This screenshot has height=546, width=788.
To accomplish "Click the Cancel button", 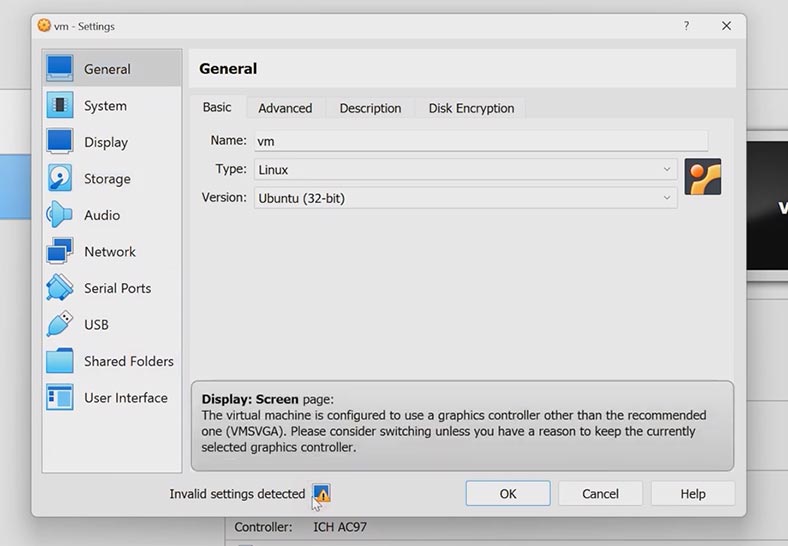I will click(600, 494).
